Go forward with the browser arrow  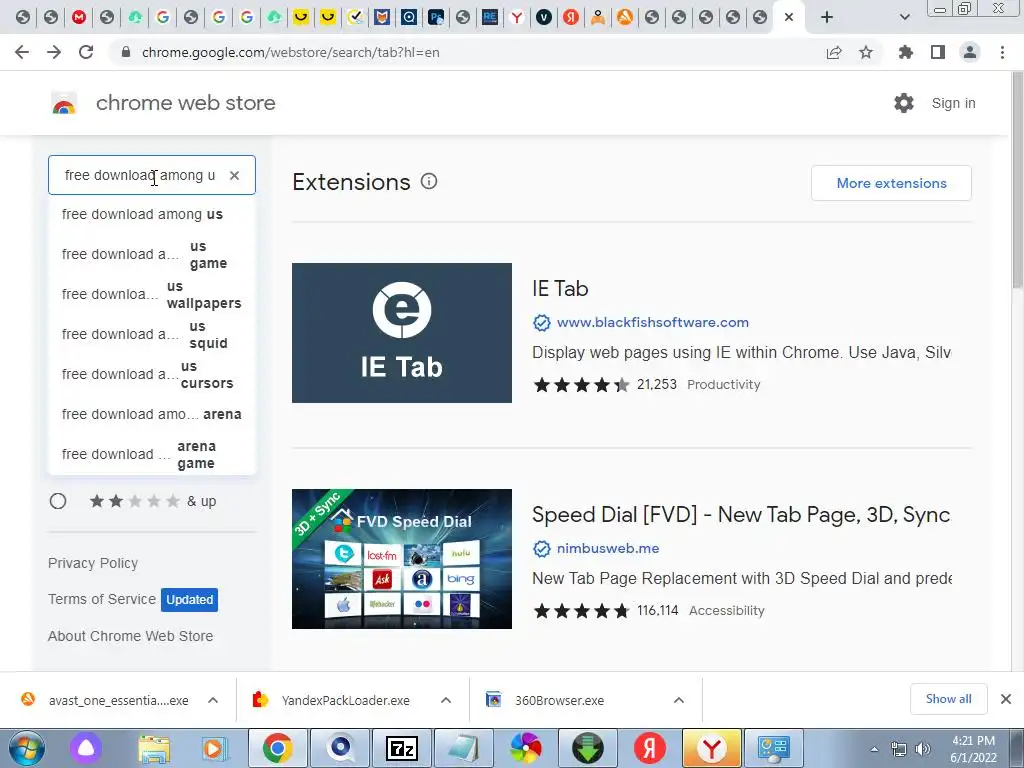pos(54,52)
